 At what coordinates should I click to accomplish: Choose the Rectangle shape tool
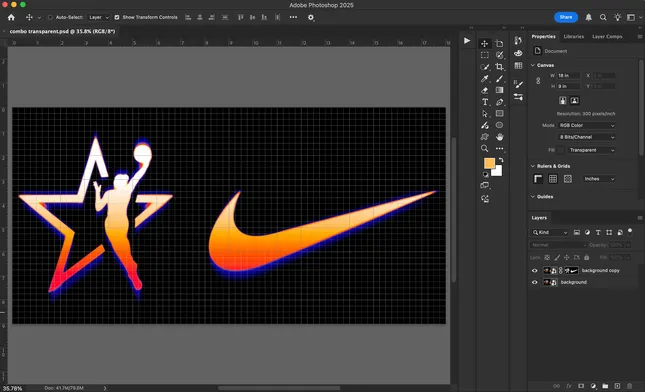point(499,114)
